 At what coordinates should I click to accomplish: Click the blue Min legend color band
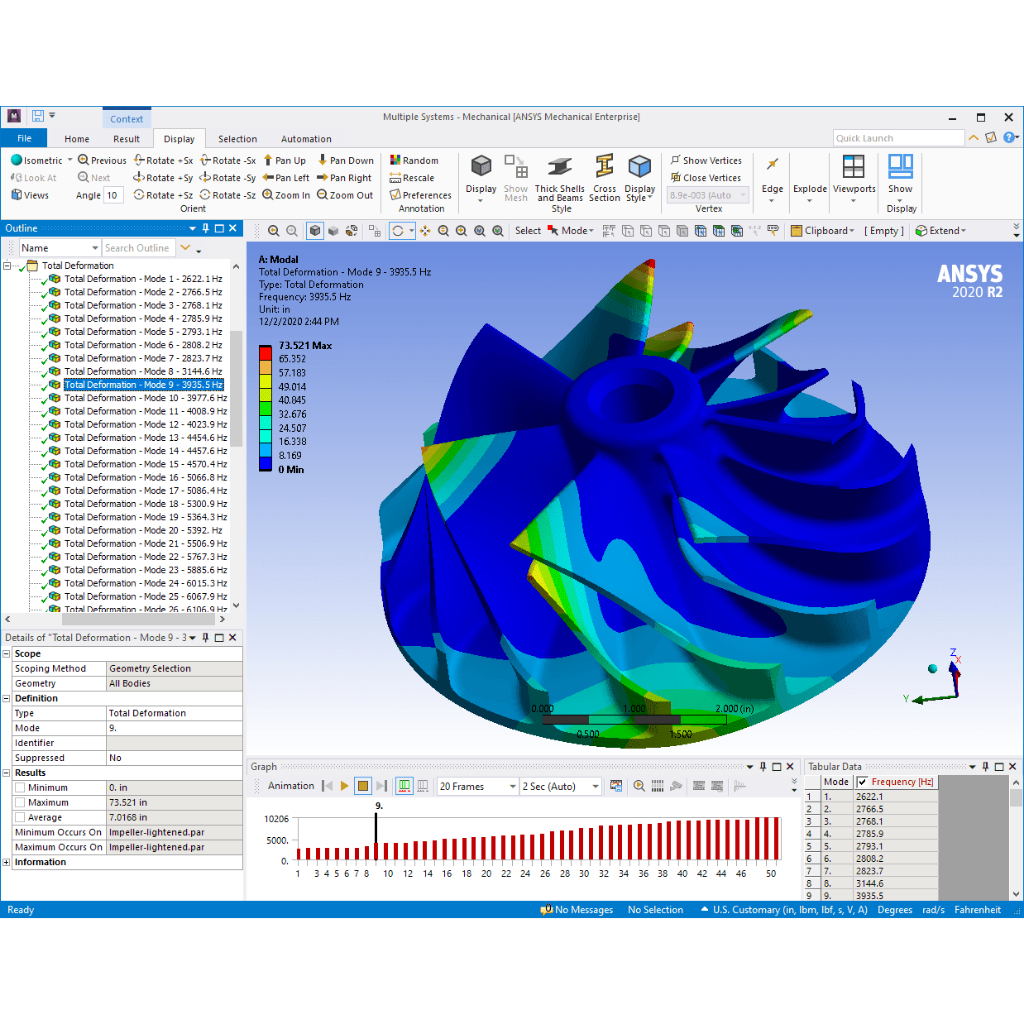pyautogui.click(x=265, y=463)
